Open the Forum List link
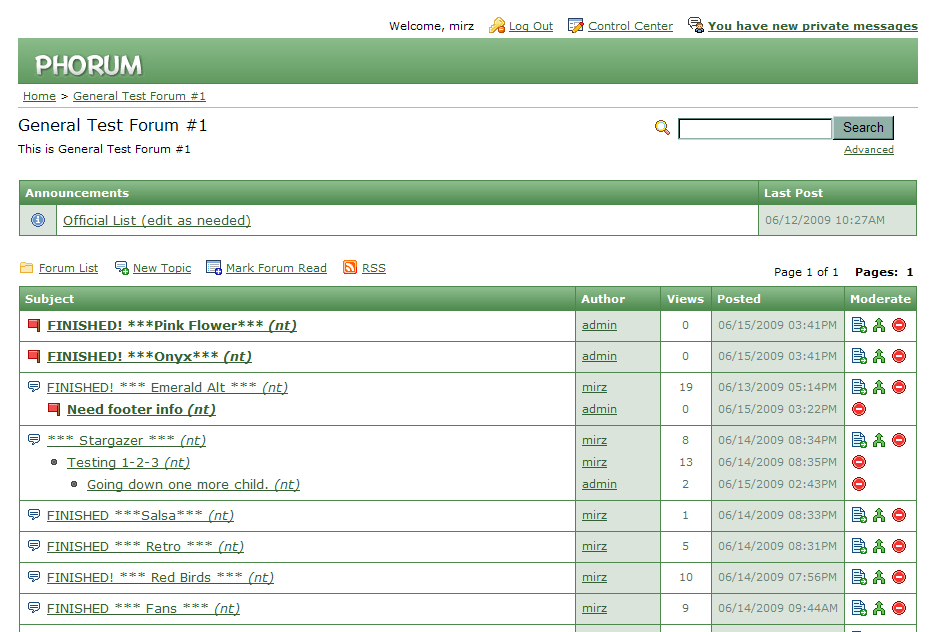This screenshot has height=632, width=934. 69,268
